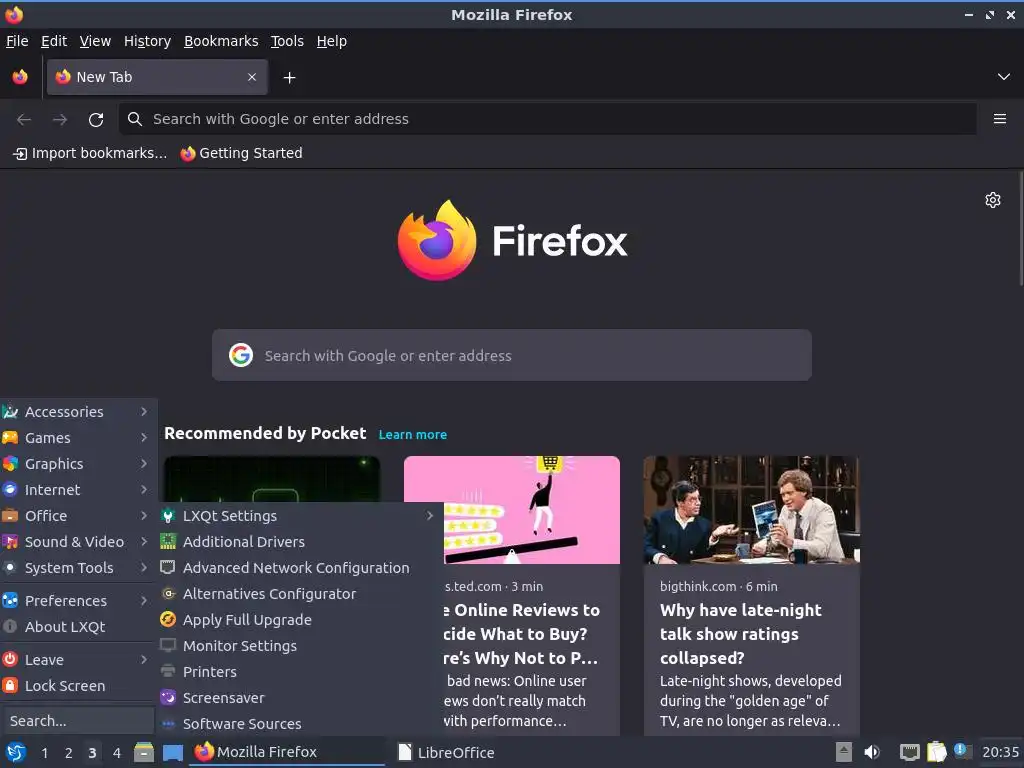
Task: Click the Additional Drivers icon
Action: [168, 541]
